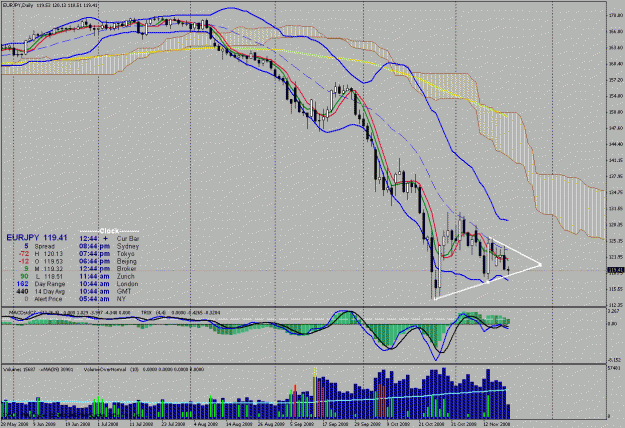Image resolution: width=625 pixels, height=428 pixels.
Task: Click the Cur Bar clock label
Action: pos(128,239)
